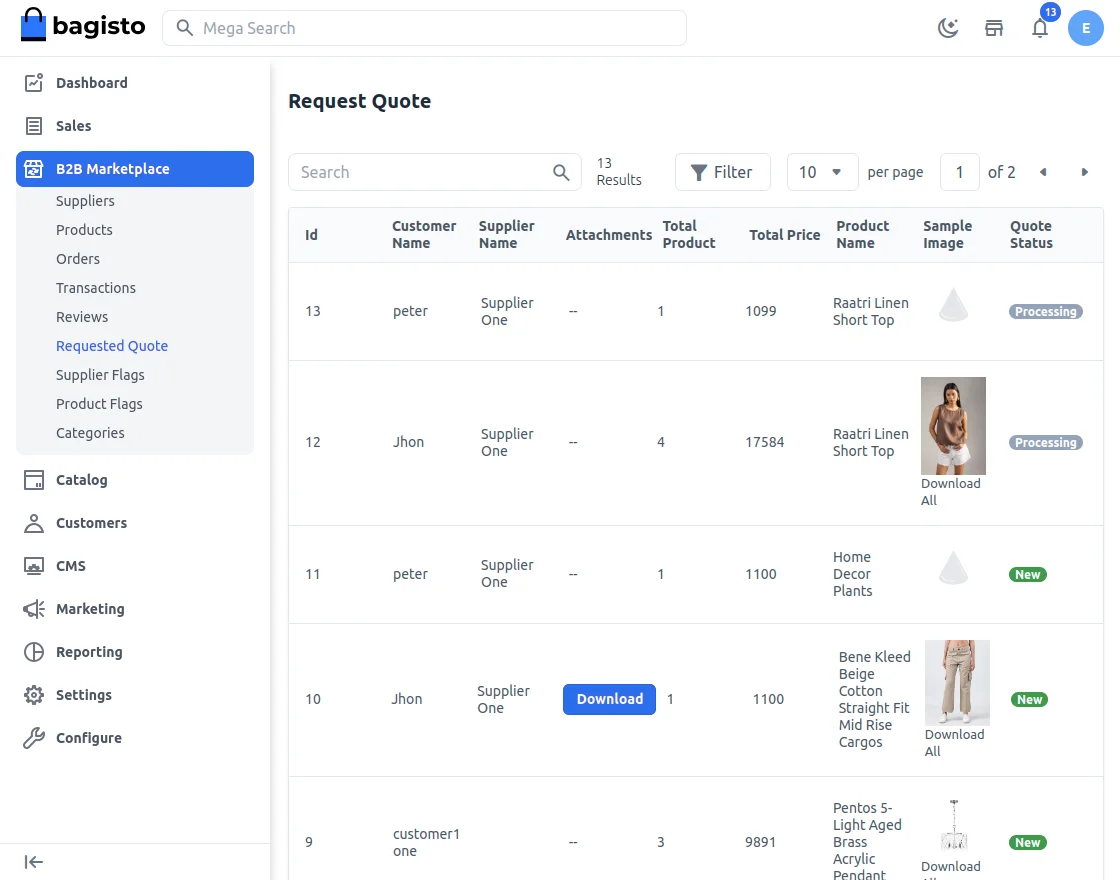Open the Filter panel
1120x880 pixels.
[x=722, y=172]
